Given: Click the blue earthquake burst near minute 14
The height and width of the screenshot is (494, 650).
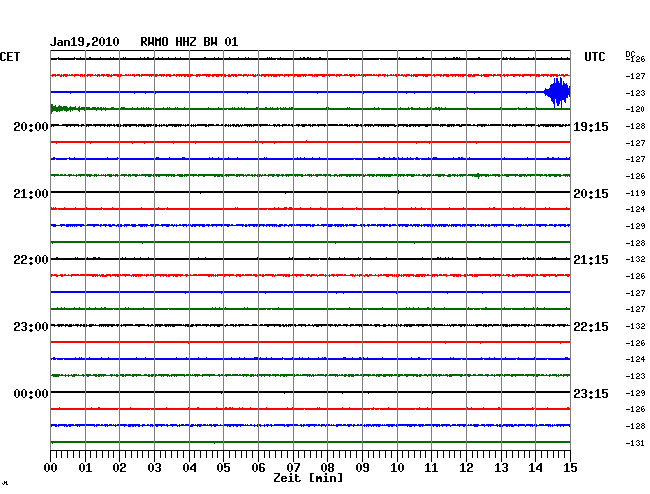Looking at the screenshot, I should tap(558, 92).
